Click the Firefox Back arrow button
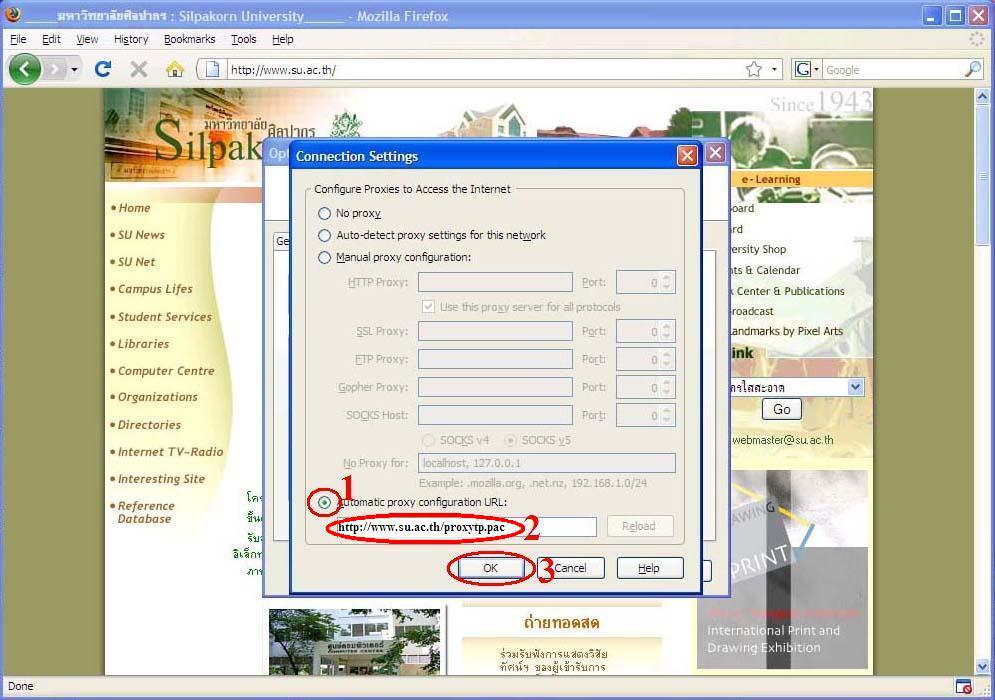 [x=25, y=69]
